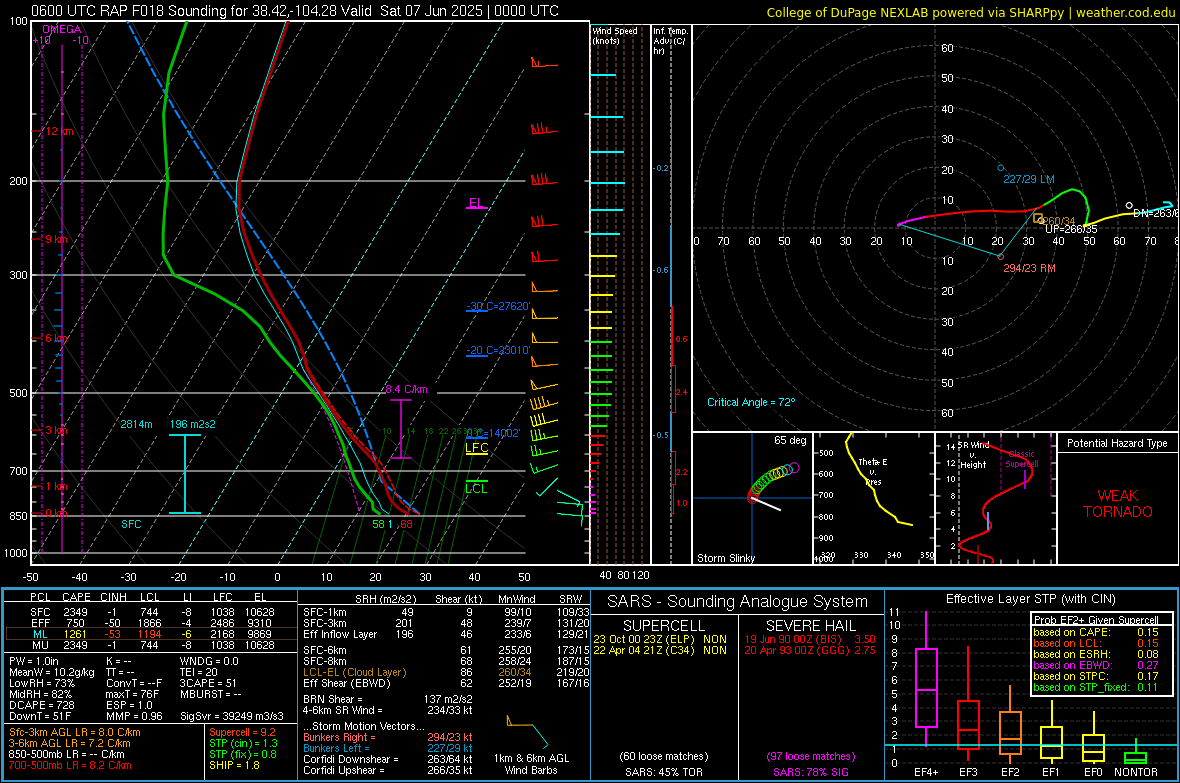Select the MU parcel row label

pos(41,645)
